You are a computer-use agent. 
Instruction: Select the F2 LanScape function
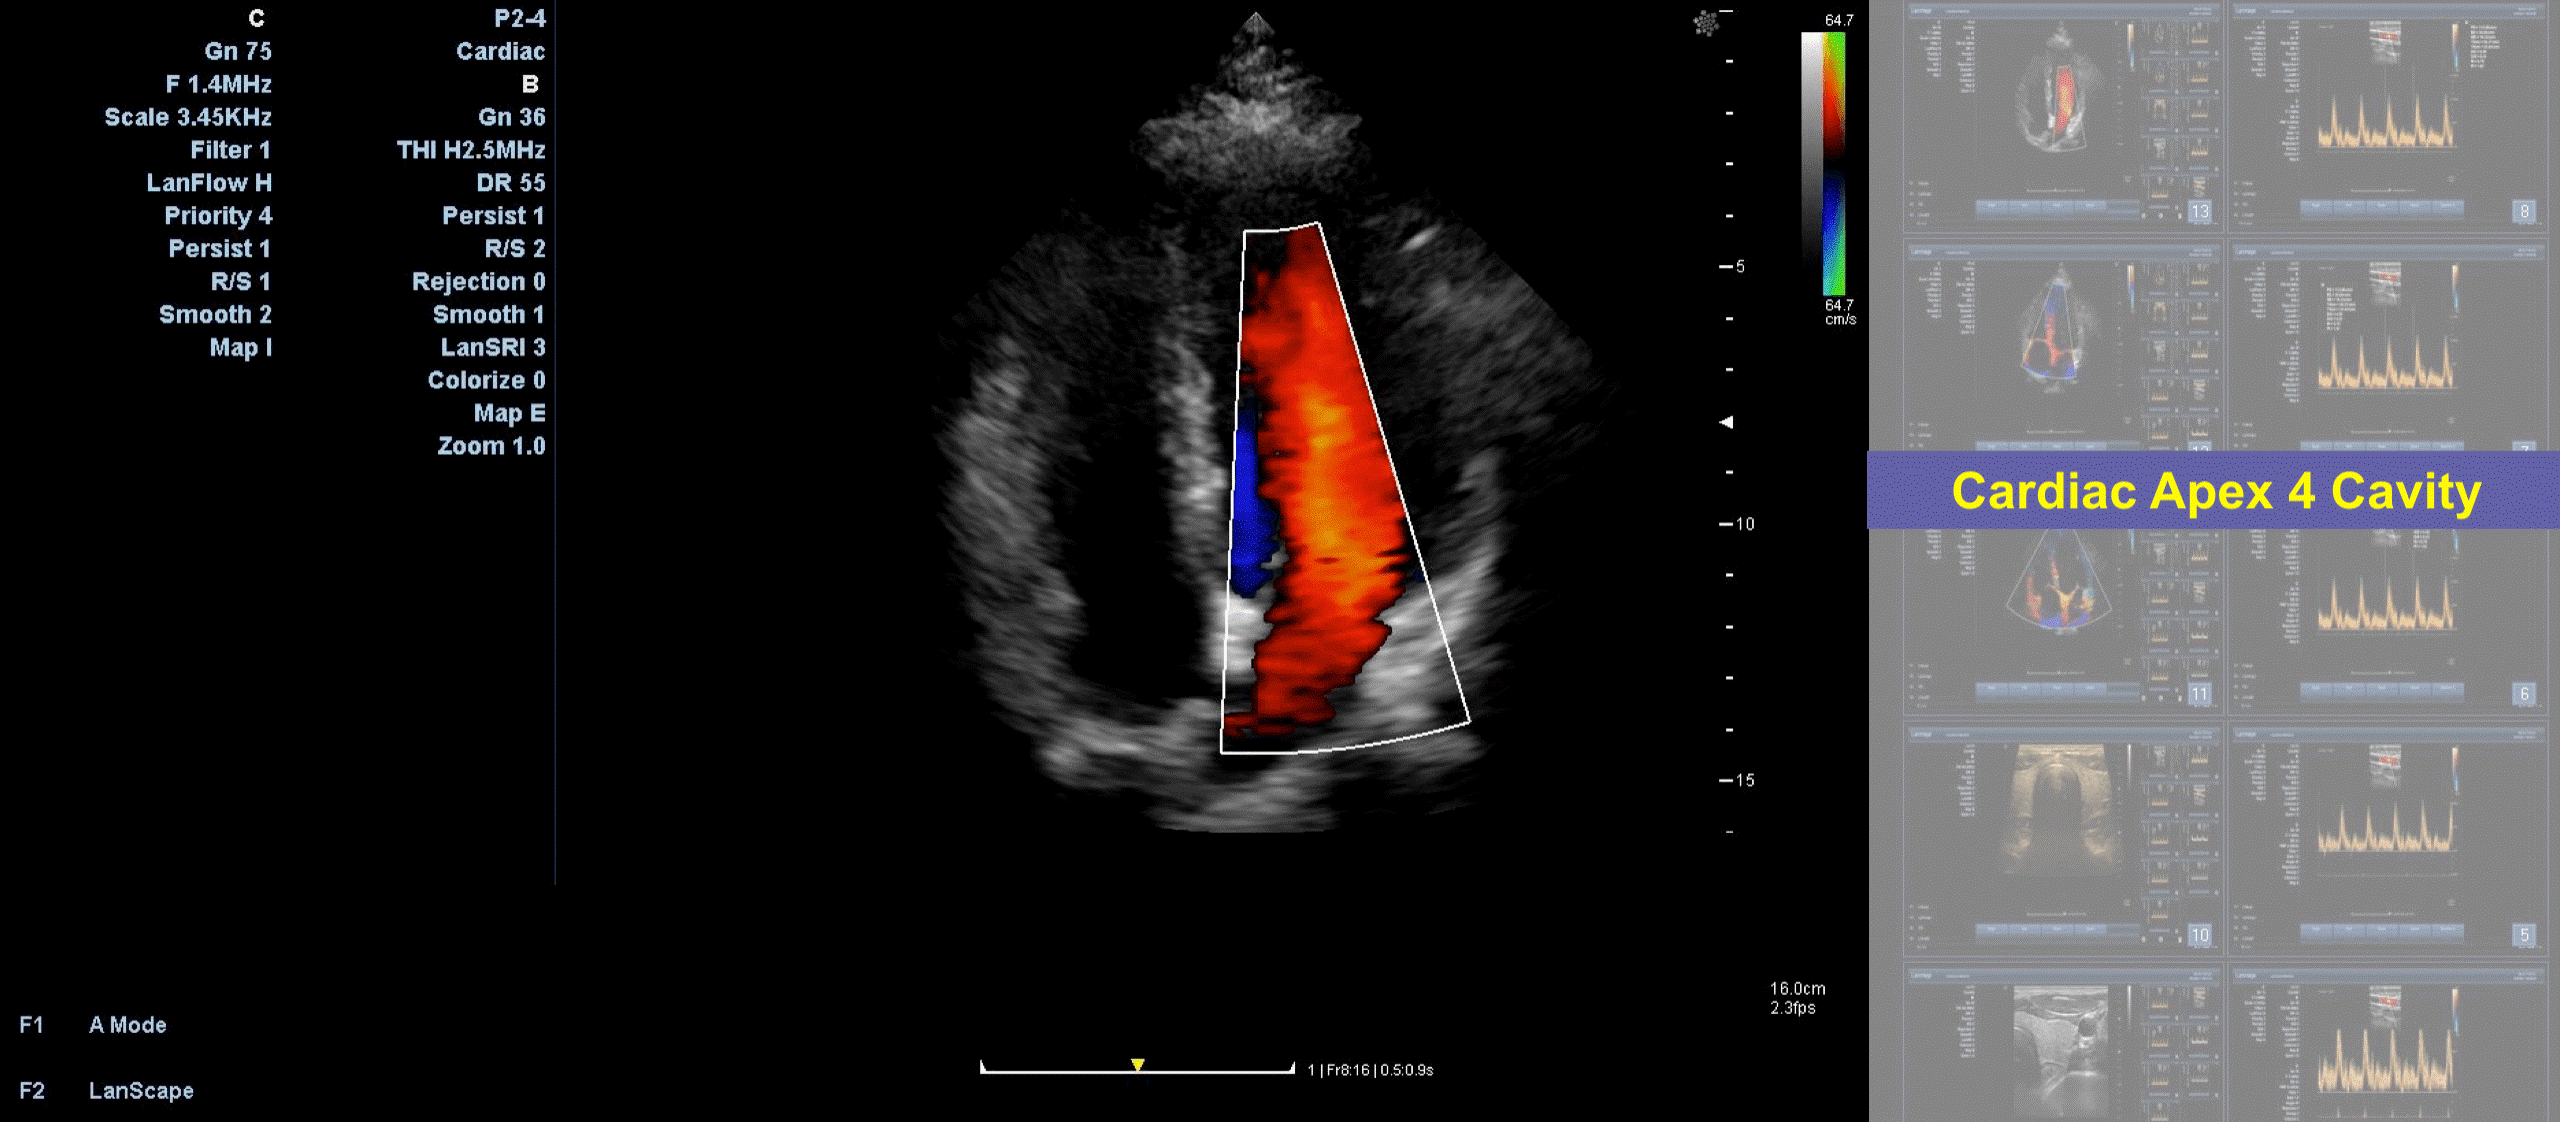click(x=106, y=1090)
